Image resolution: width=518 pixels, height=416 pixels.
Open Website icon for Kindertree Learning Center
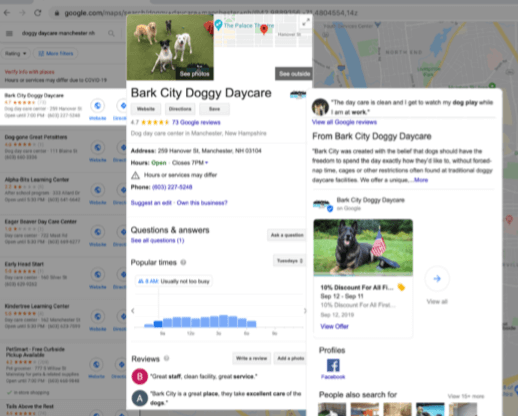pos(97,316)
